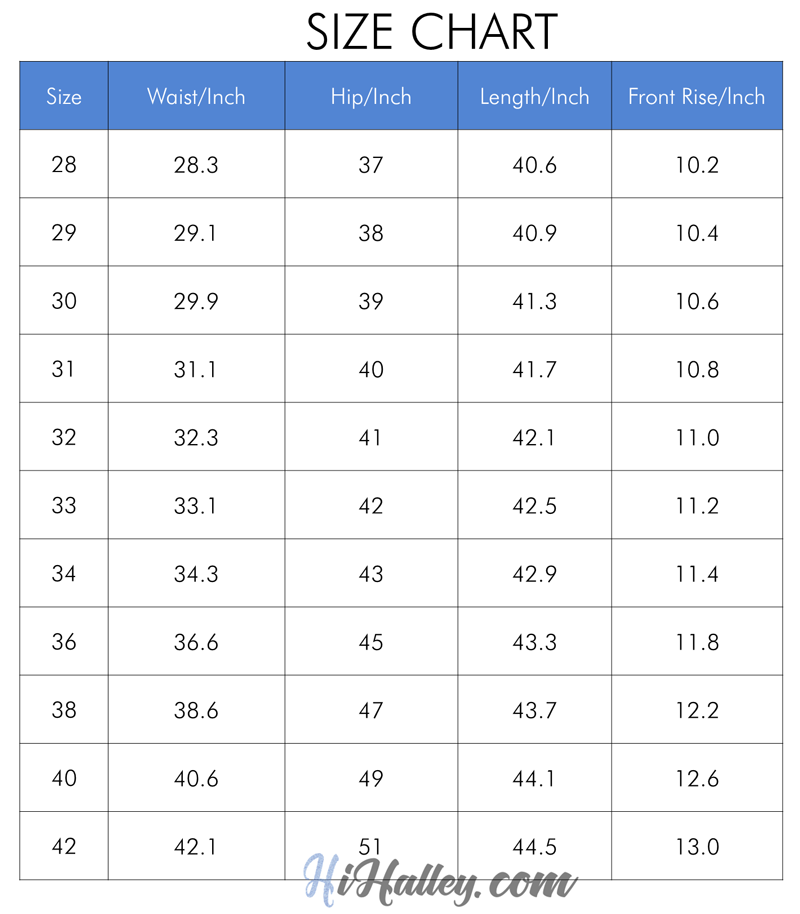
Task: Click the Front Rise/Inch column header
Action: pyautogui.click(x=696, y=97)
